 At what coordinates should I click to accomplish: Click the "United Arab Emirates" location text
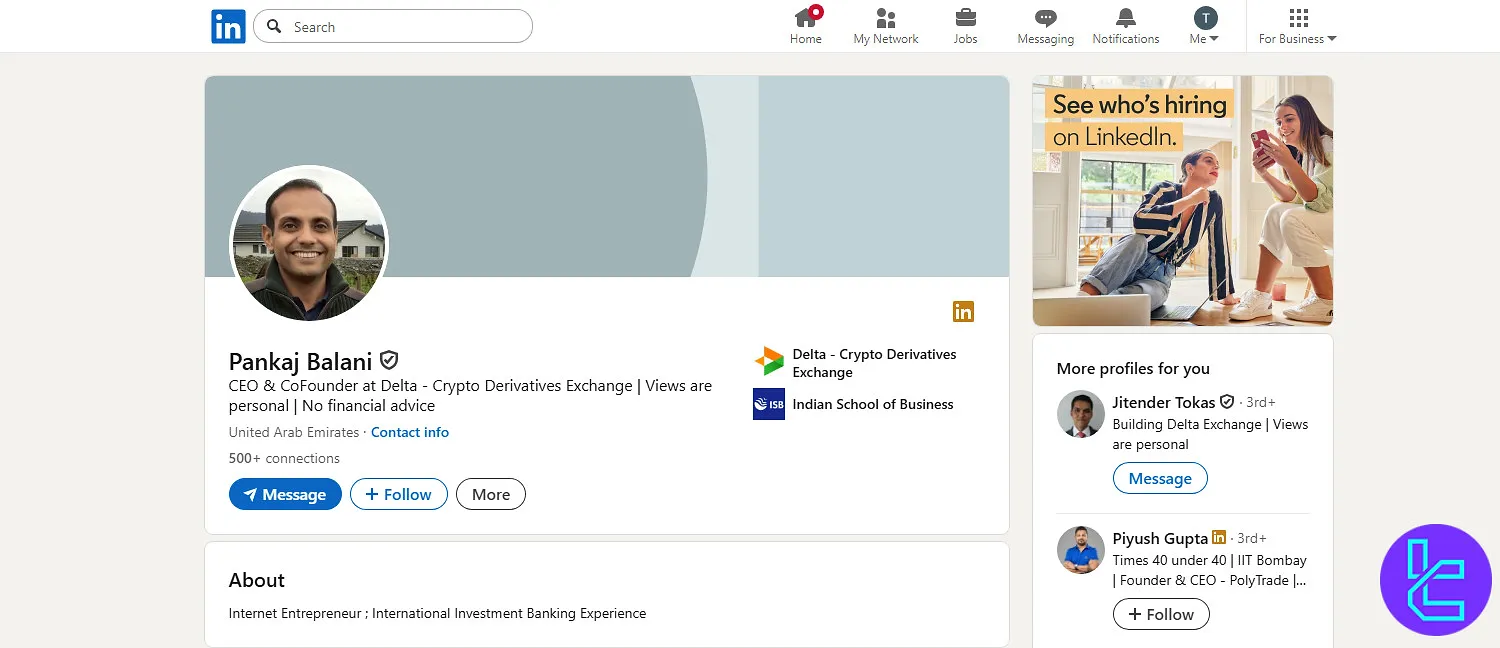pos(294,433)
